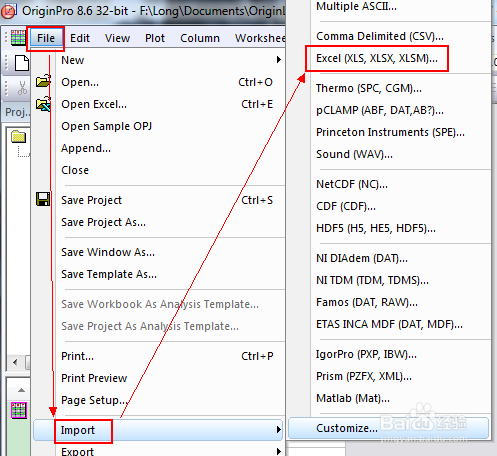Image resolution: width=497 pixels, height=456 pixels.
Task: Select ETAS INCA MDF (DAT, MDF)...
Action: click(389, 324)
